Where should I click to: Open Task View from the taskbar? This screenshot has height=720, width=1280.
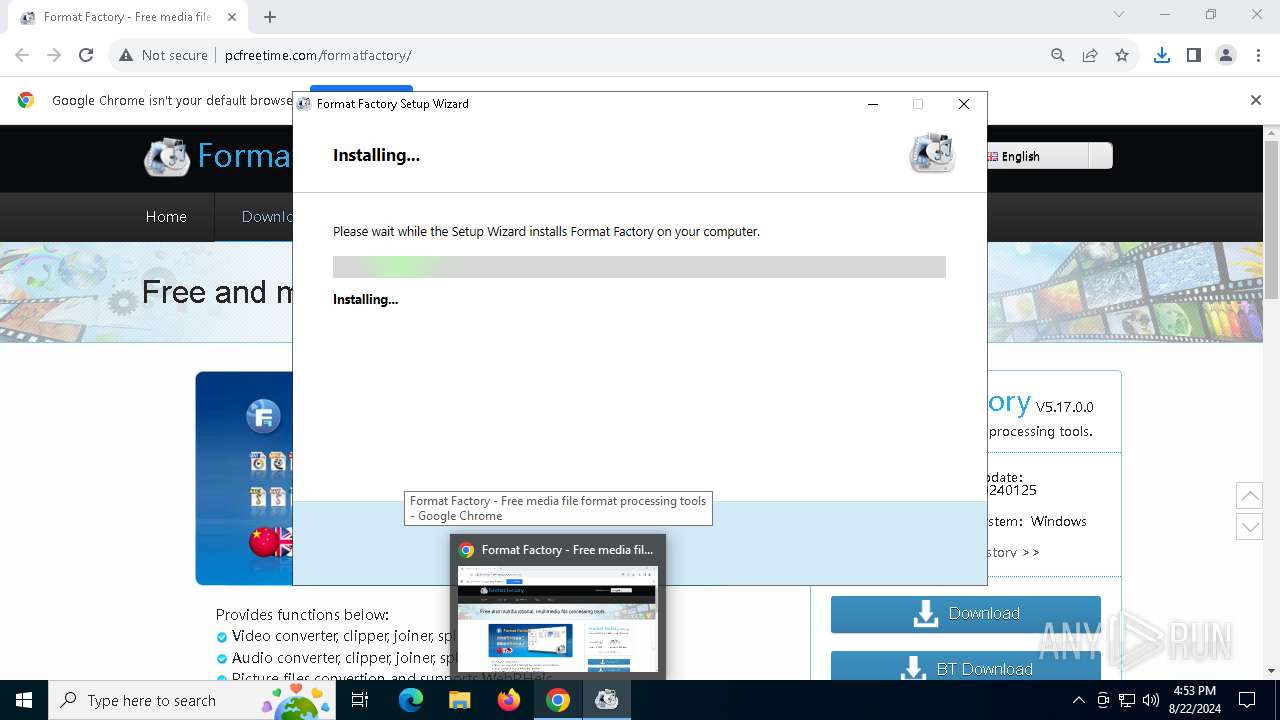coord(360,700)
